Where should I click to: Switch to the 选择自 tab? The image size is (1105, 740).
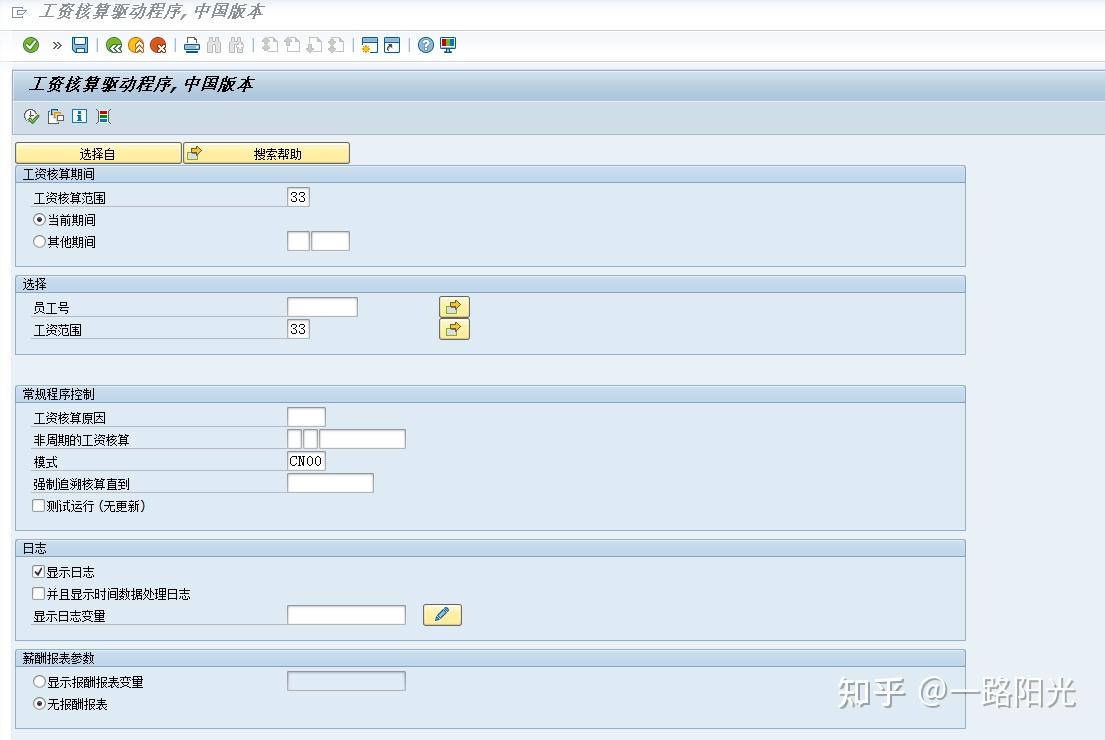(x=97, y=152)
